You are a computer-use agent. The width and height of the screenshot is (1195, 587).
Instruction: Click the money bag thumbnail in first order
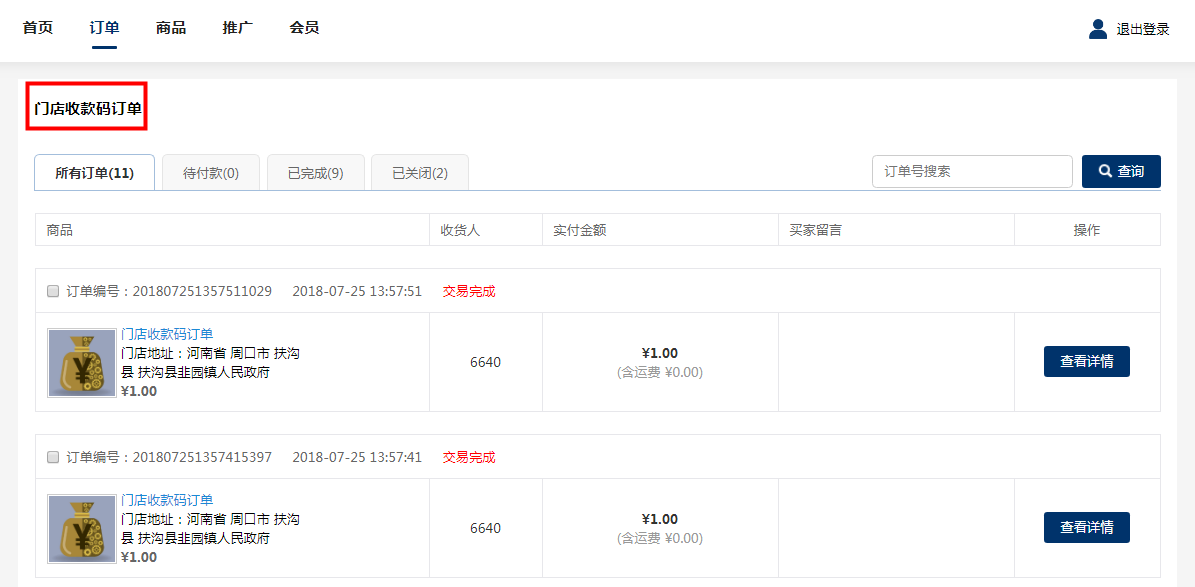click(x=82, y=363)
